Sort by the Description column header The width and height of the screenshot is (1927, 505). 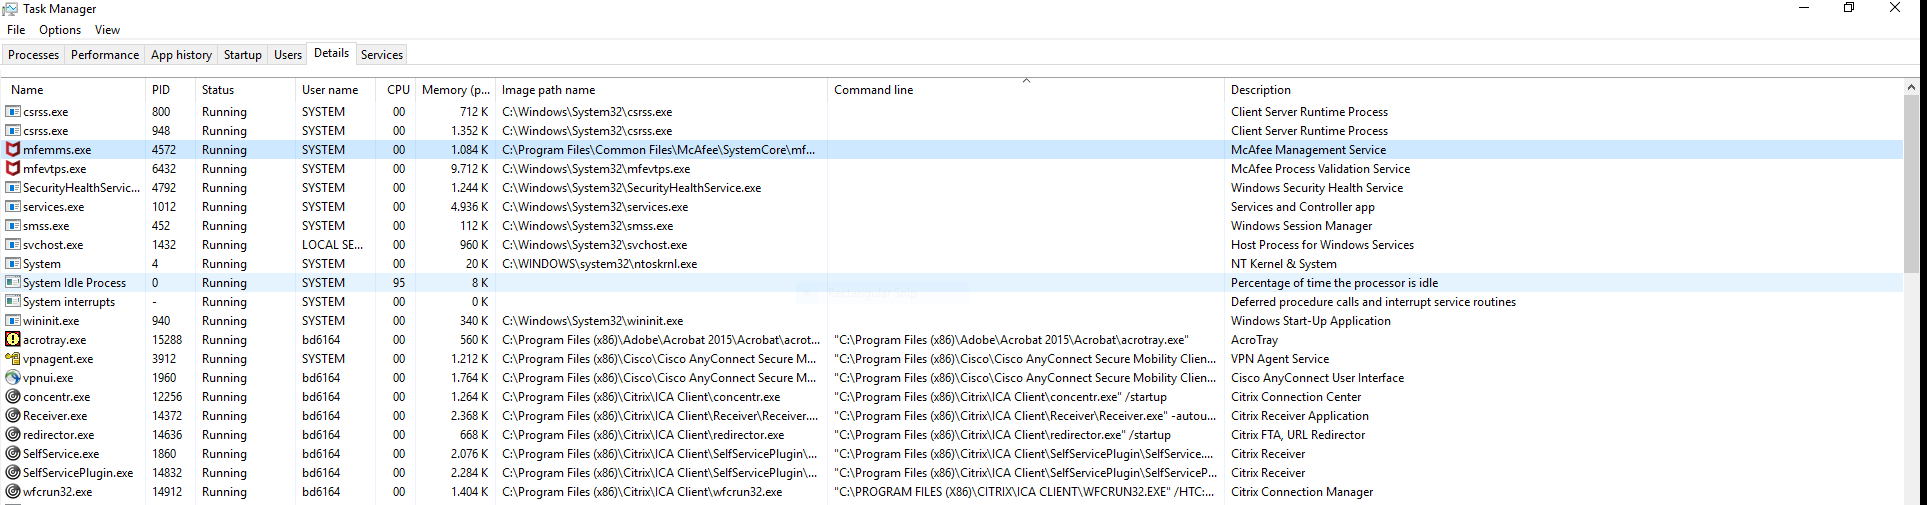pos(1563,90)
